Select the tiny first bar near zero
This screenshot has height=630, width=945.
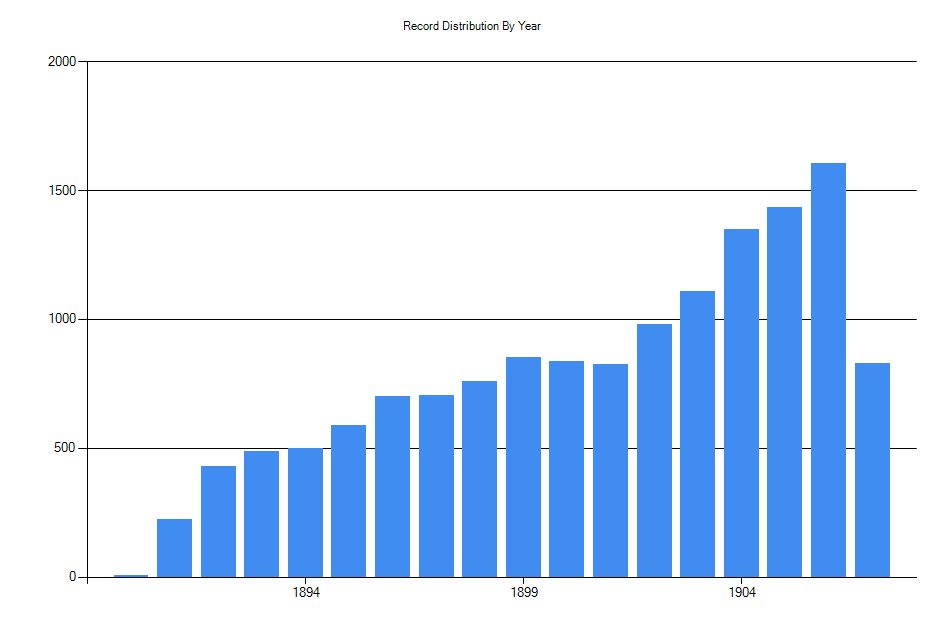tap(131, 576)
